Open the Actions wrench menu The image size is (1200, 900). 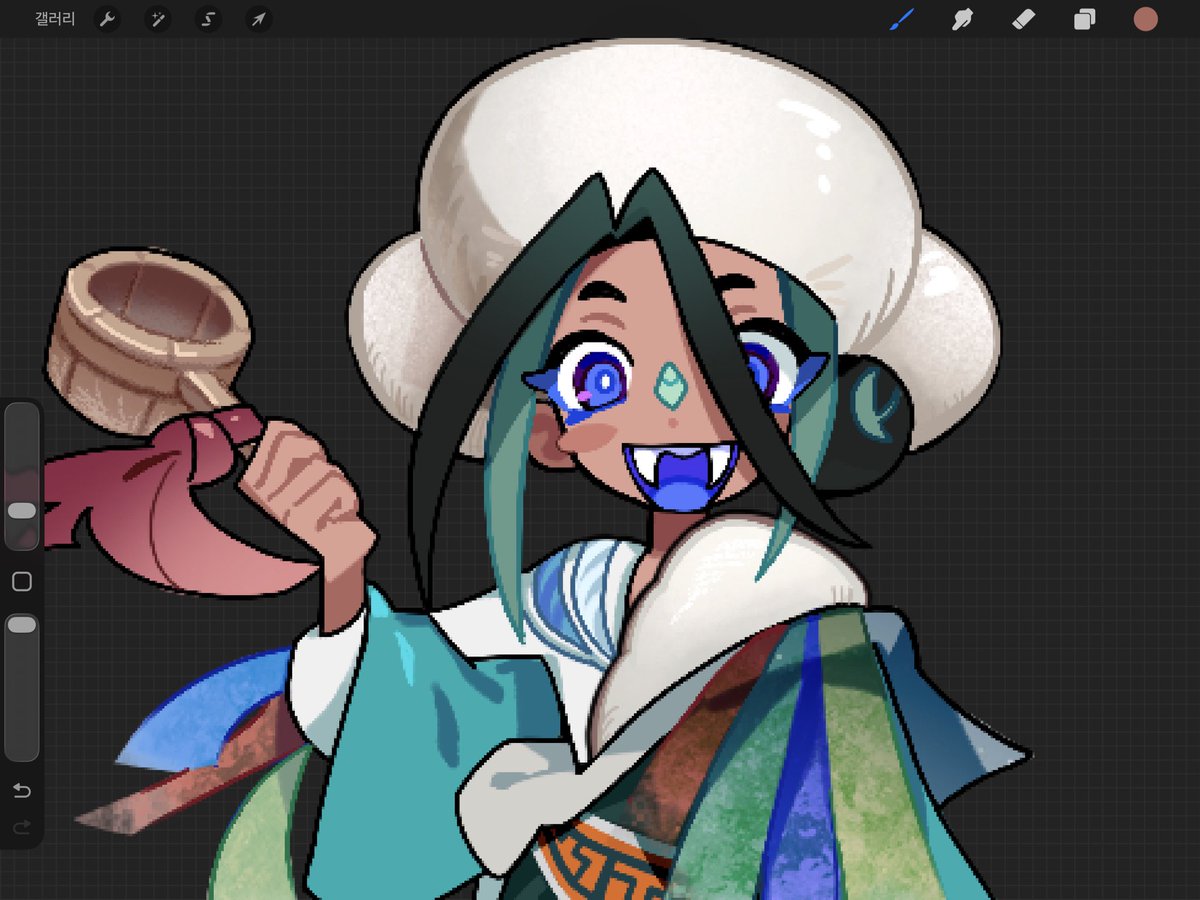107,19
